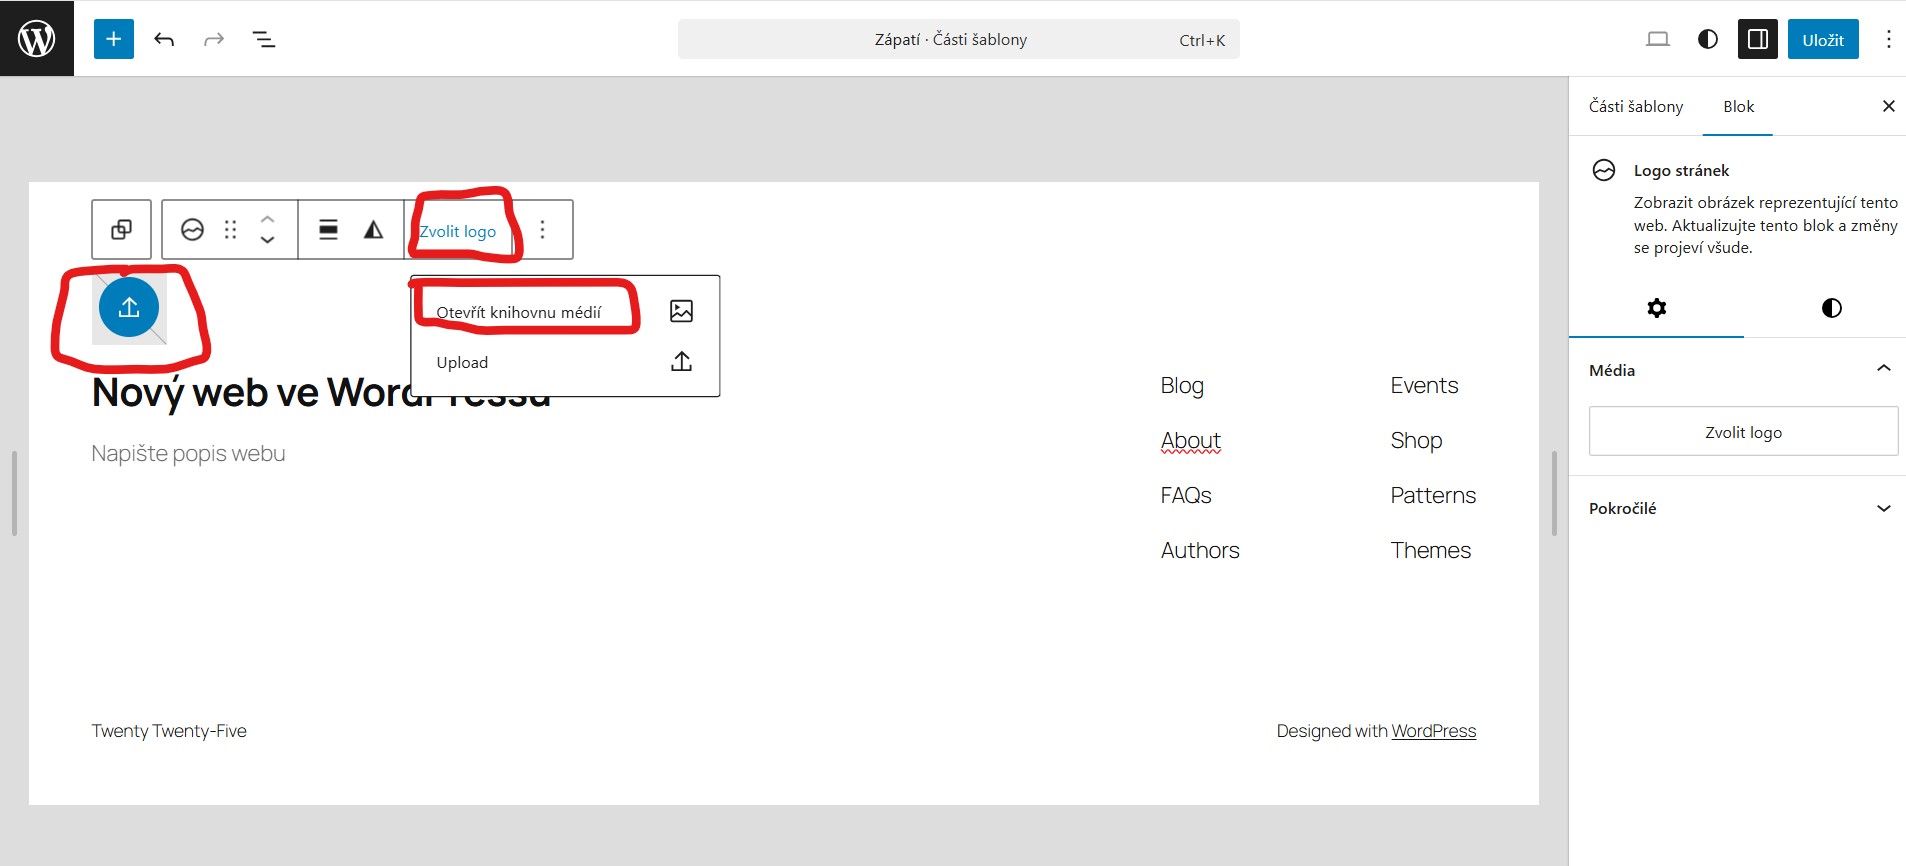Click the drag handle in block toolbar
Image resolution: width=1906 pixels, height=866 pixels.
coord(231,230)
